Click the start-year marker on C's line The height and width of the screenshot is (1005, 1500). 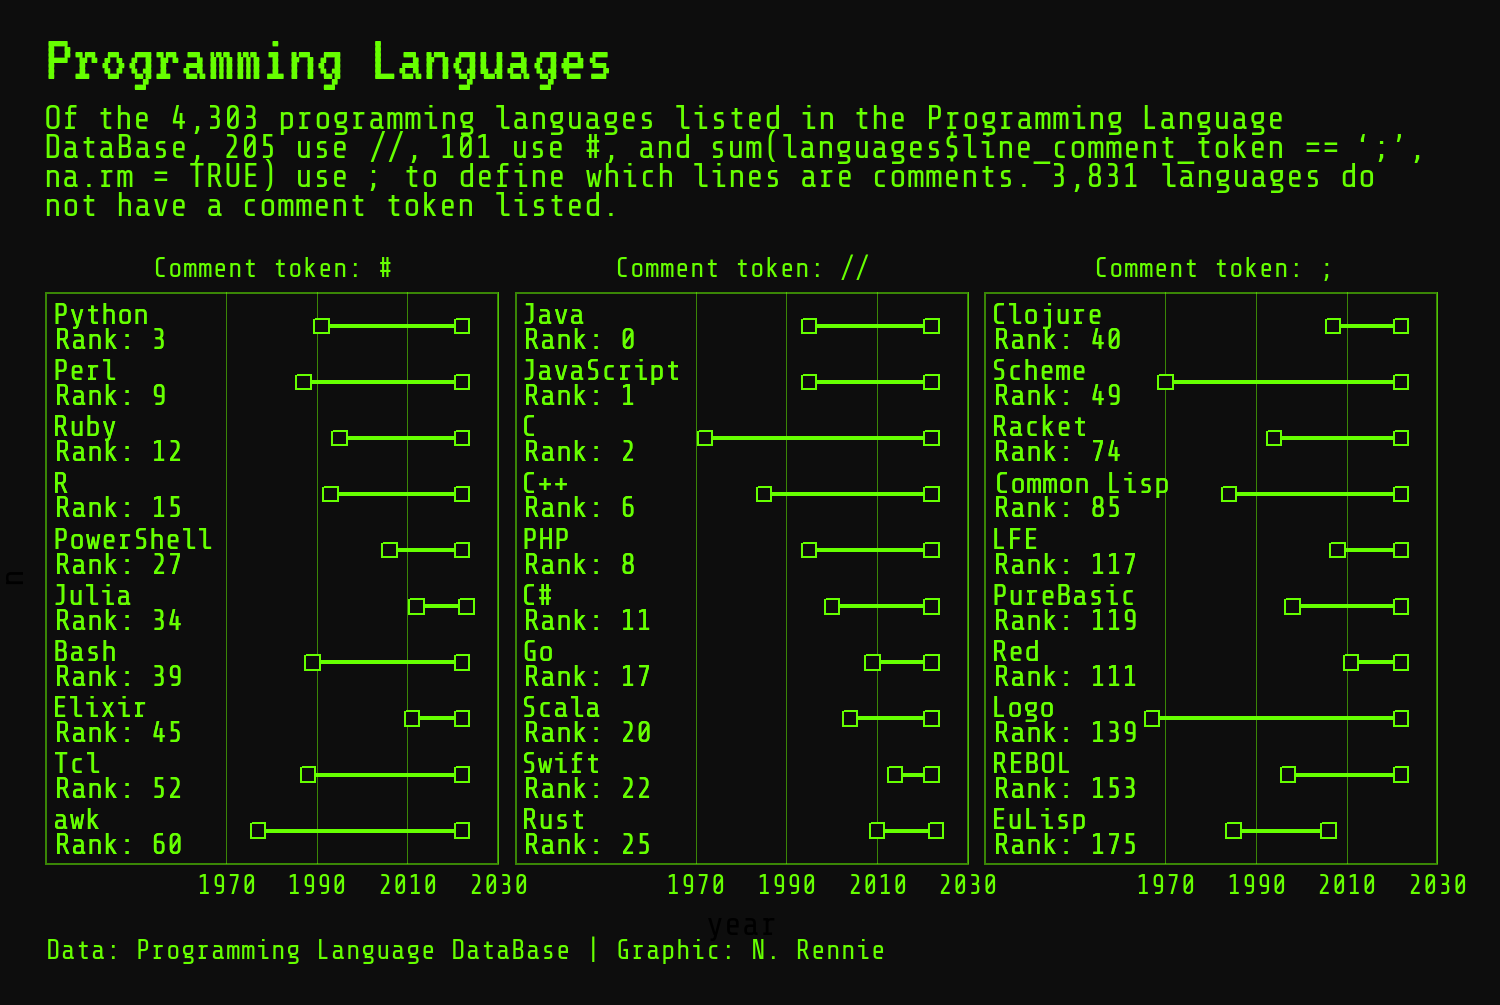(x=705, y=438)
